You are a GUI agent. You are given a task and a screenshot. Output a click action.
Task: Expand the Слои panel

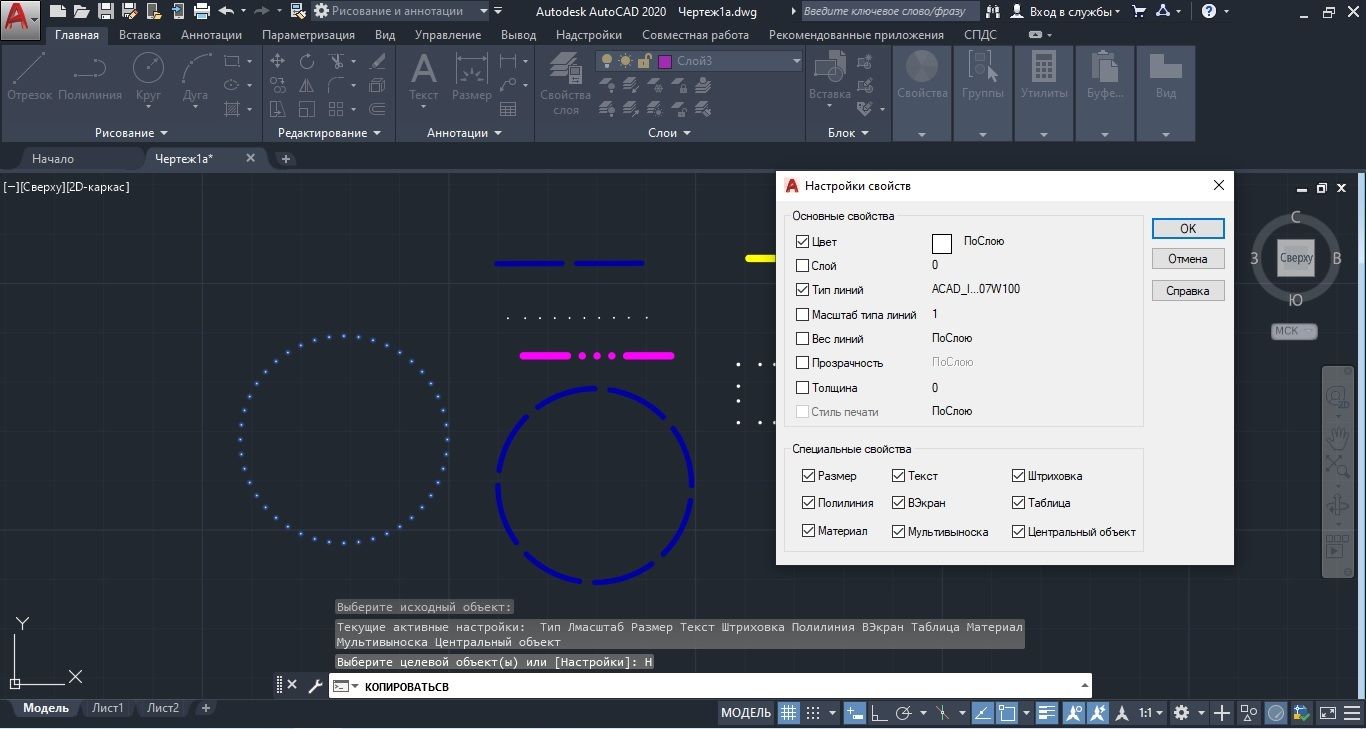point(669,132)
